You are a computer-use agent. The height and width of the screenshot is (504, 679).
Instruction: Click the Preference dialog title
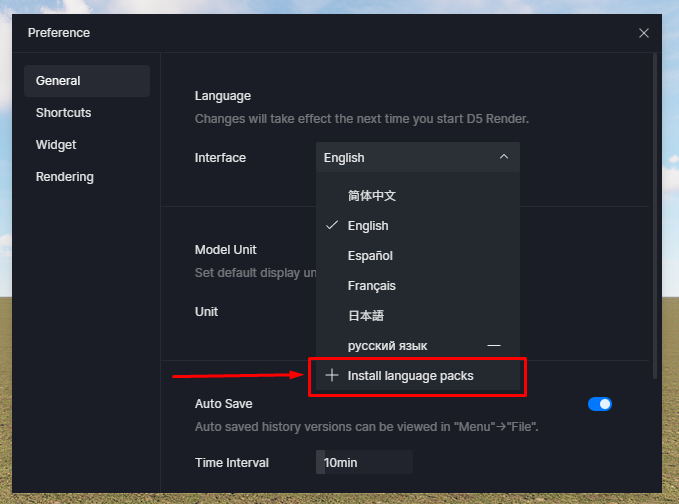(59, 33)
